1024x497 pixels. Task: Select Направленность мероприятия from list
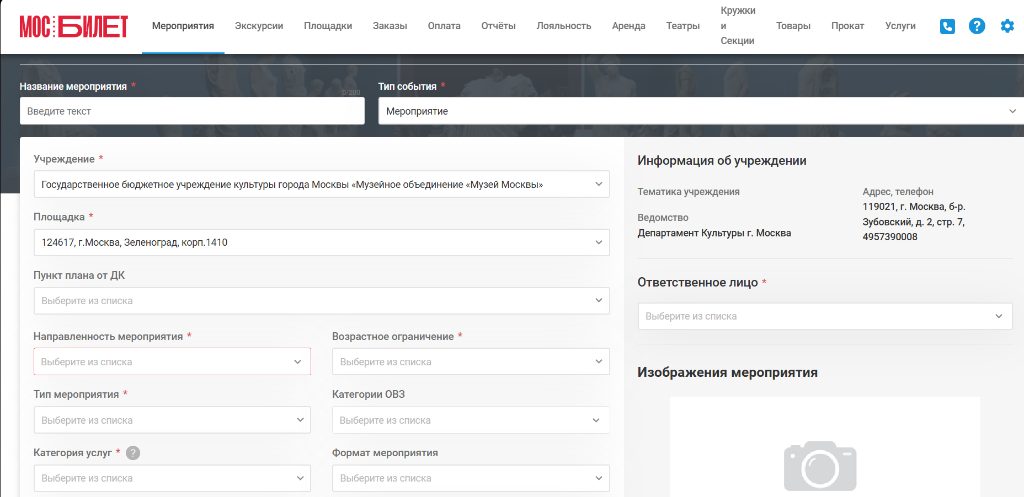coord(172,361)
